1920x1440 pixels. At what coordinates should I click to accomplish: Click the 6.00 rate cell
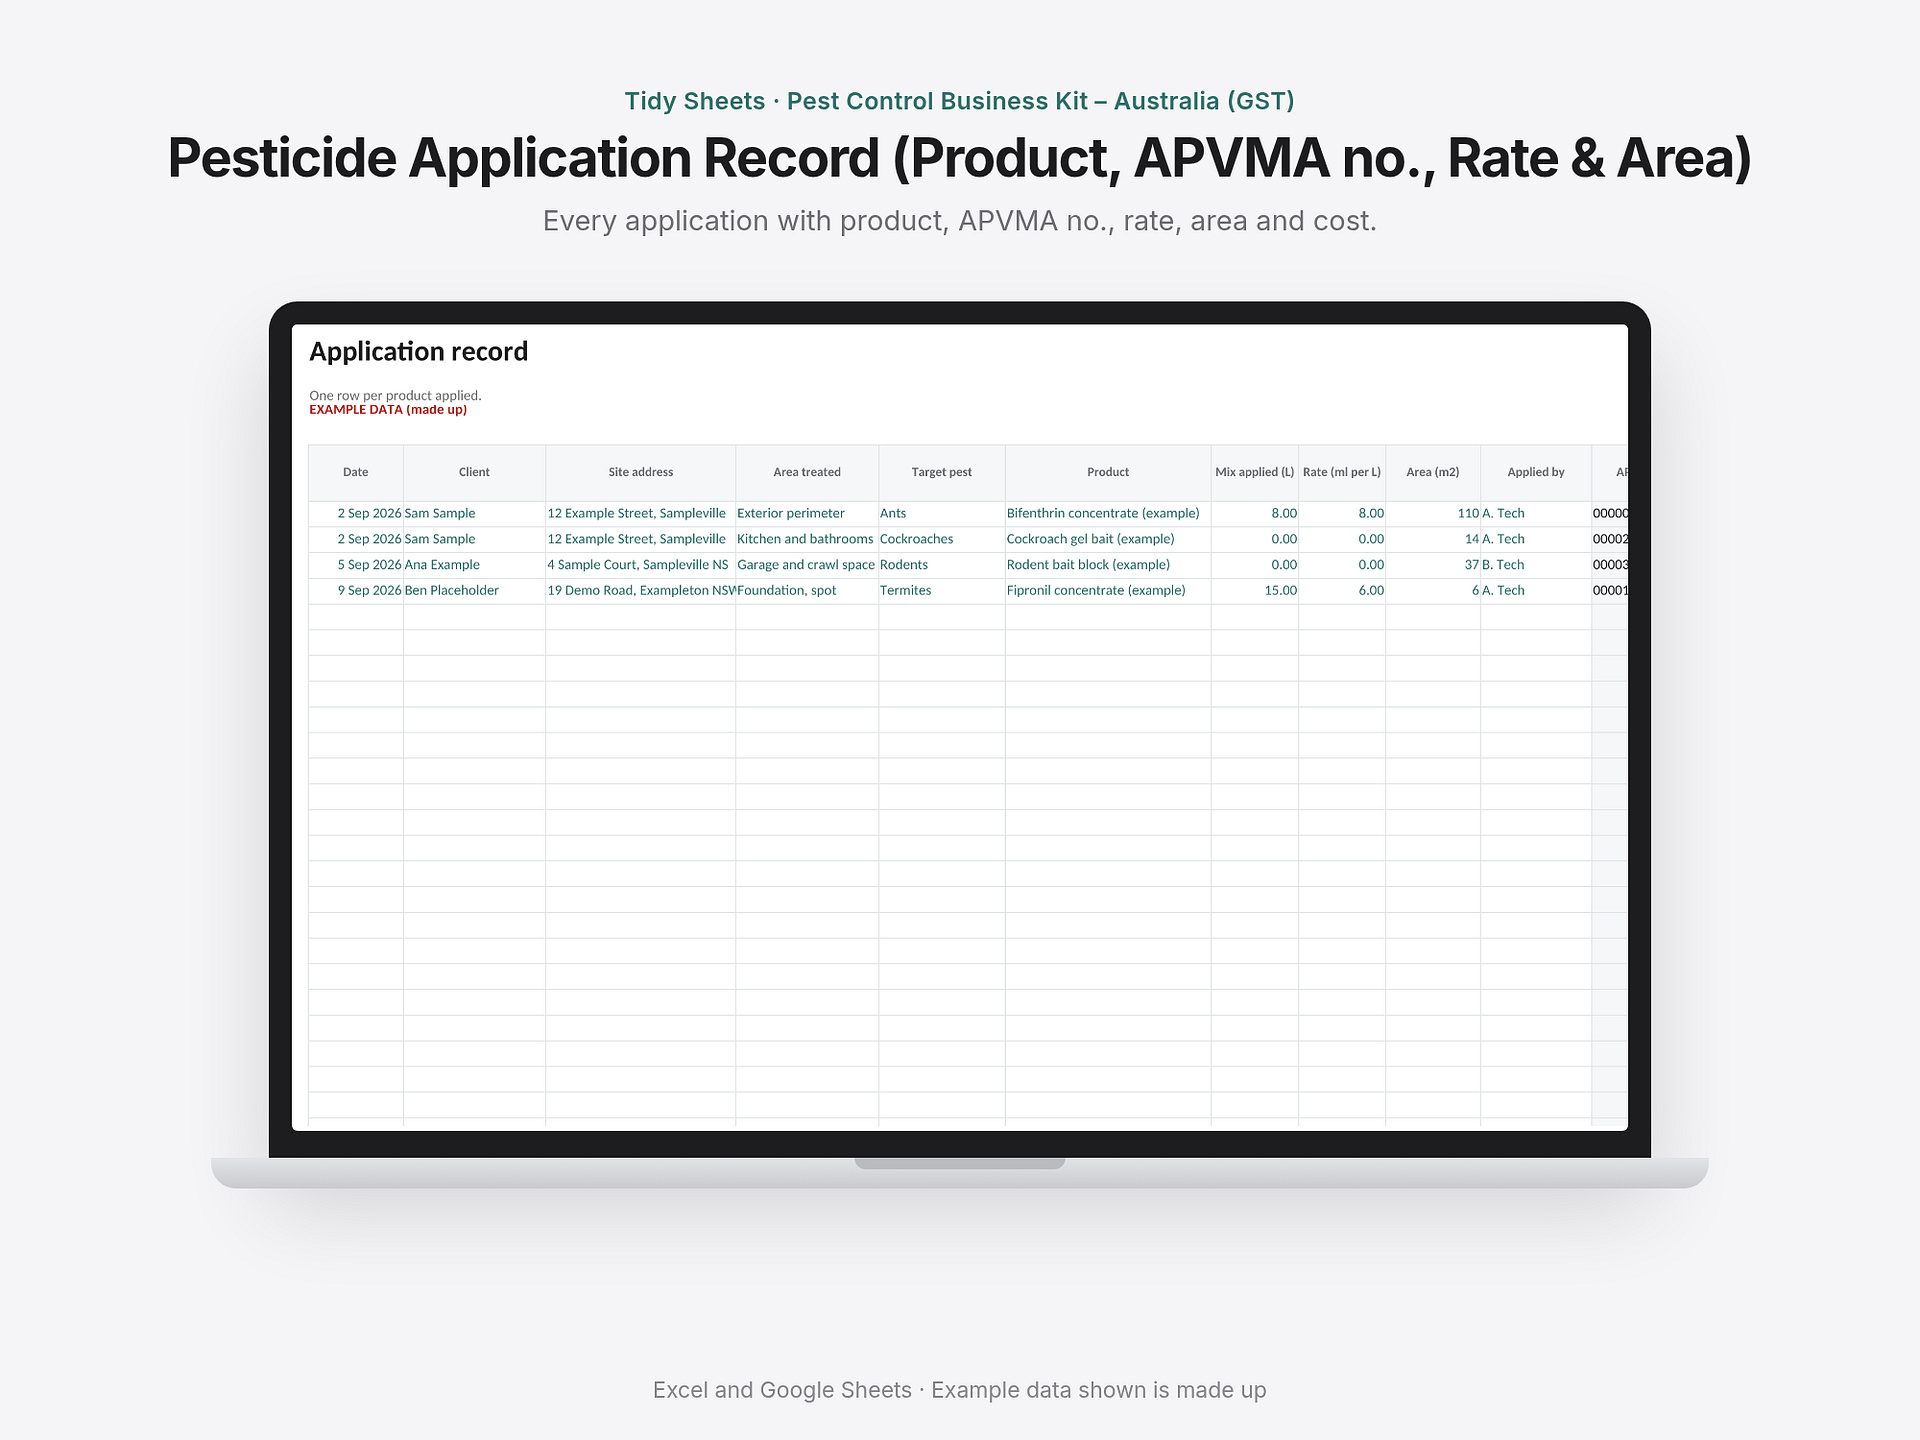point(1341,591)
